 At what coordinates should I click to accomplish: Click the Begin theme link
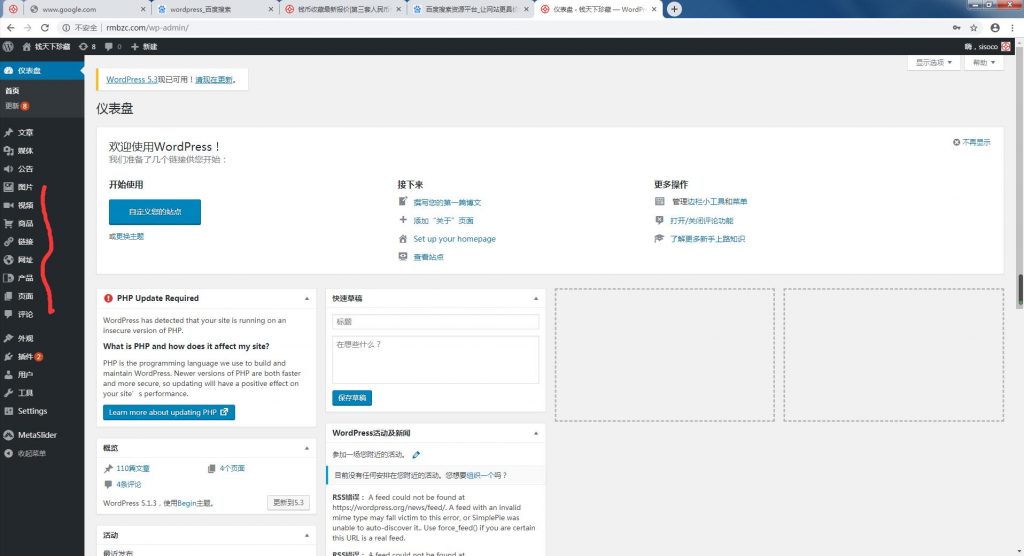coord(187,503)
